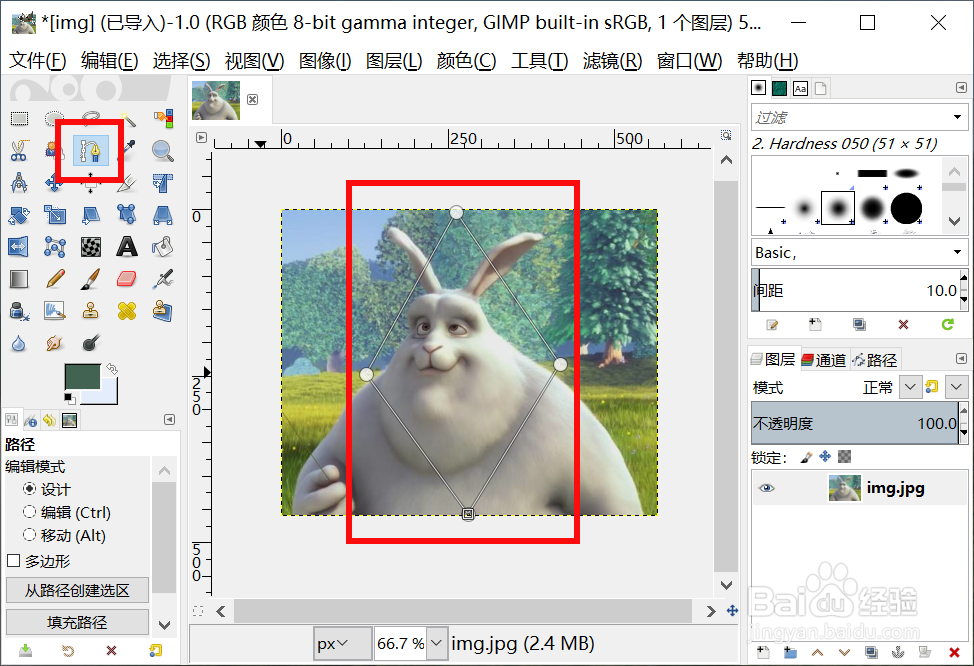Toggle the Quick Mask button below rulers
974x666 pixels.
[198, 611]
